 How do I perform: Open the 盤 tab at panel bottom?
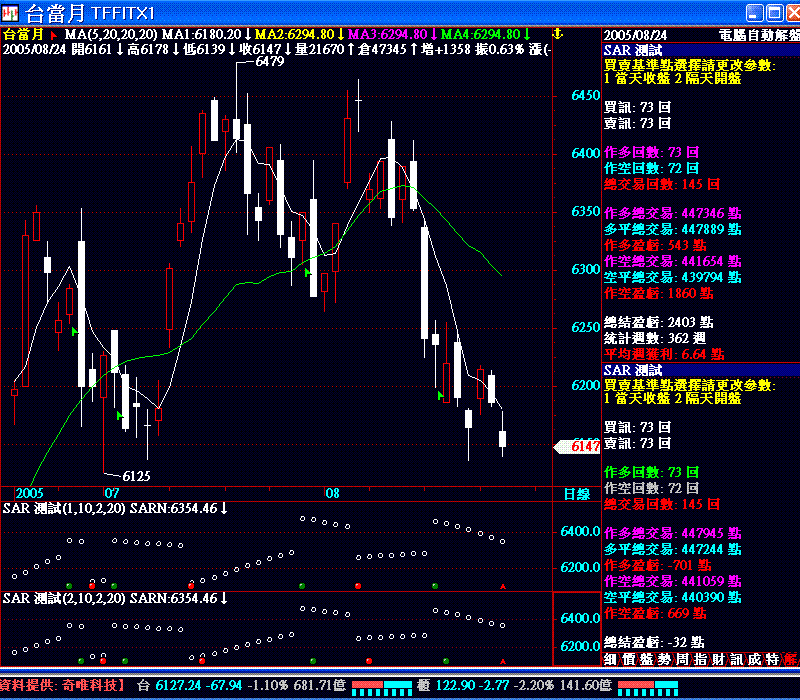click(x=646, y=659)
